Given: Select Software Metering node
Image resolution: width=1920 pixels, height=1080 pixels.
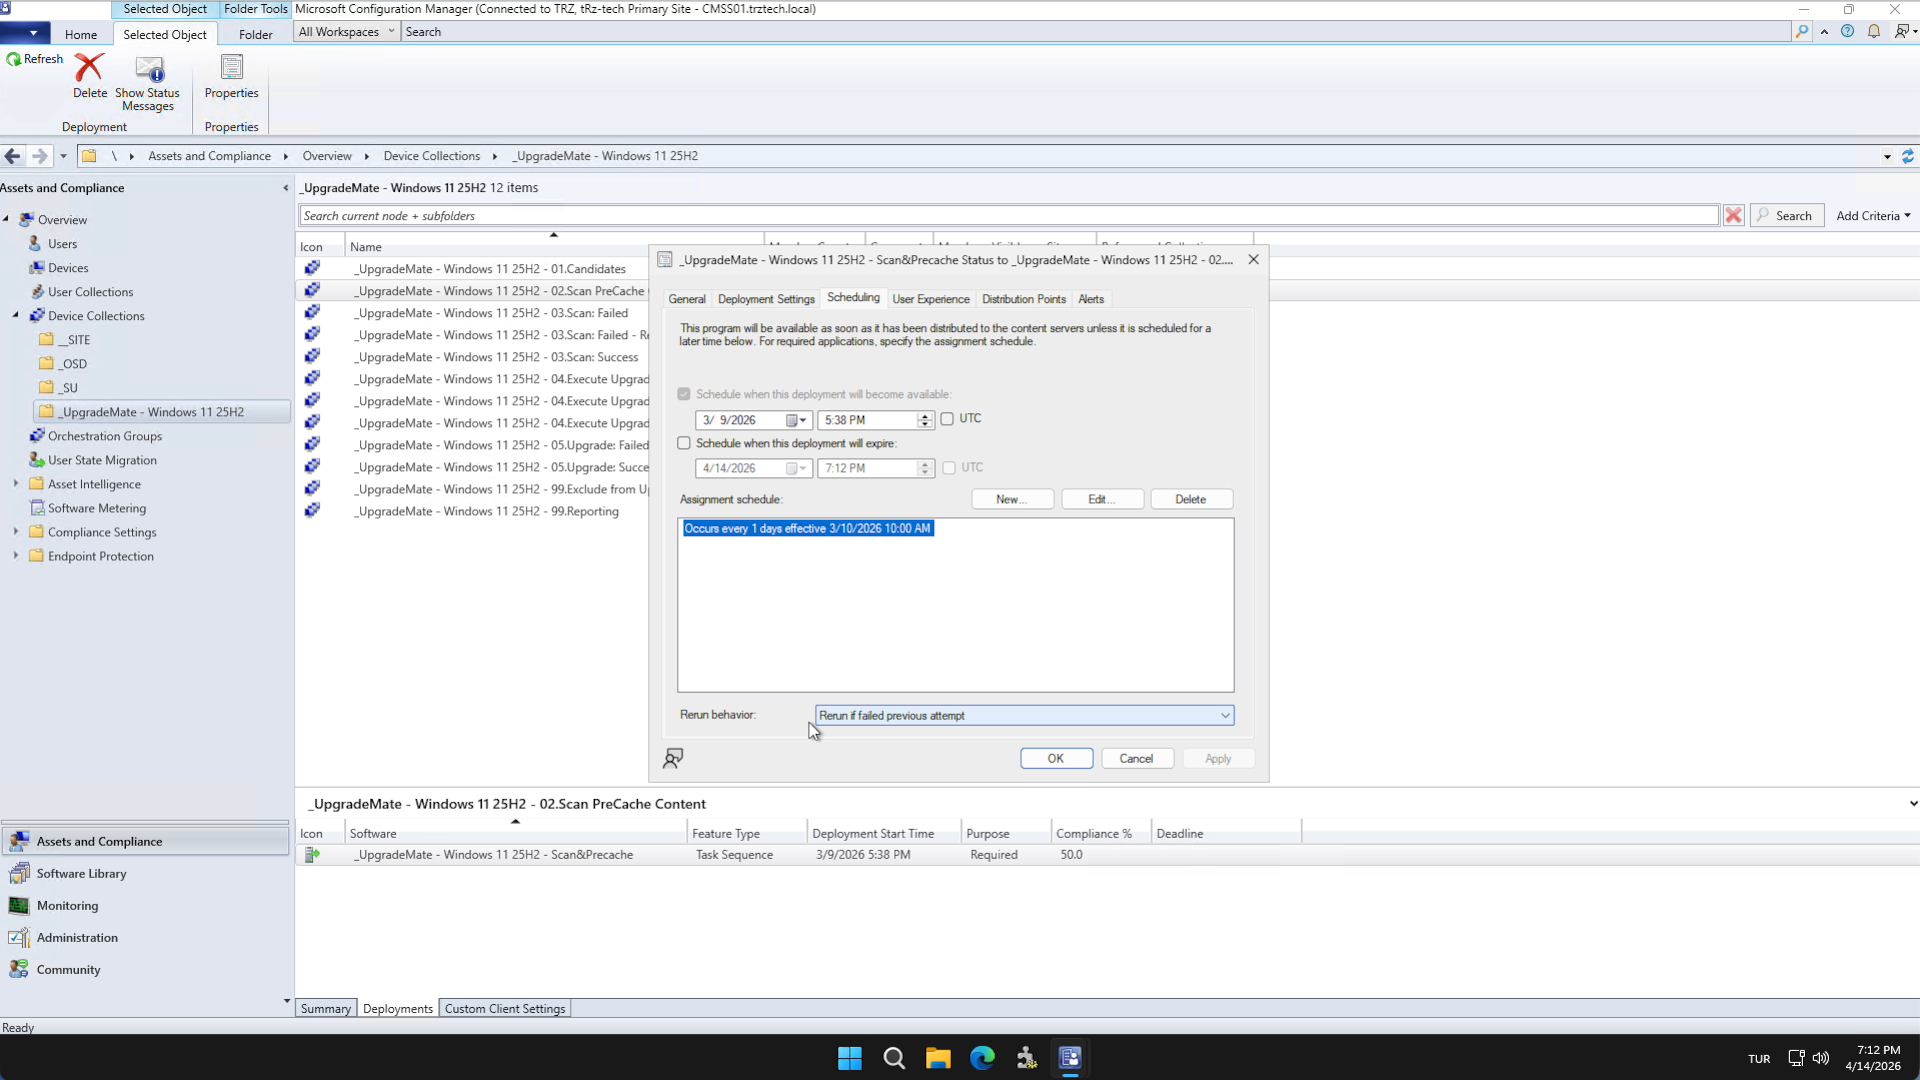Looking at the screenshot, I should (x=97, y=508).
